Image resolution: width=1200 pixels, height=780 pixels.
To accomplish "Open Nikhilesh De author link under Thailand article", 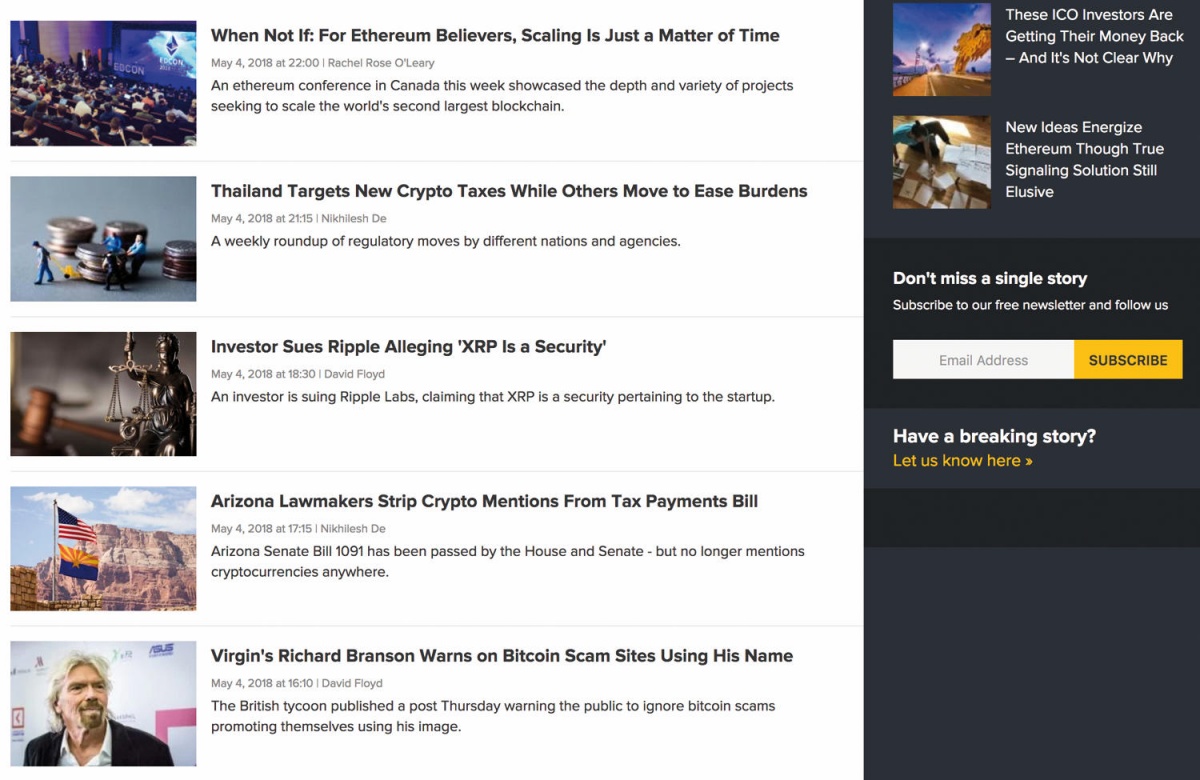I will tap(354, 218).
